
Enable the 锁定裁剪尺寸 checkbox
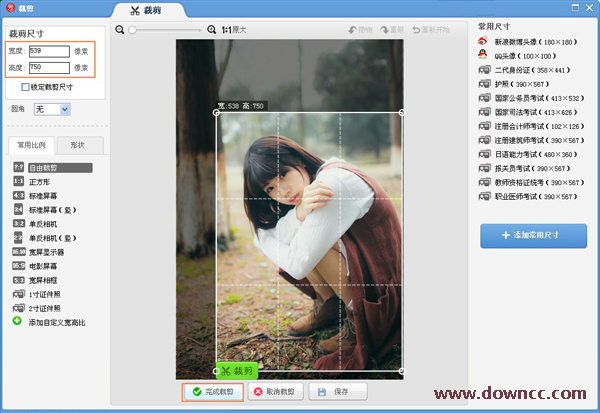coord(25,87)
